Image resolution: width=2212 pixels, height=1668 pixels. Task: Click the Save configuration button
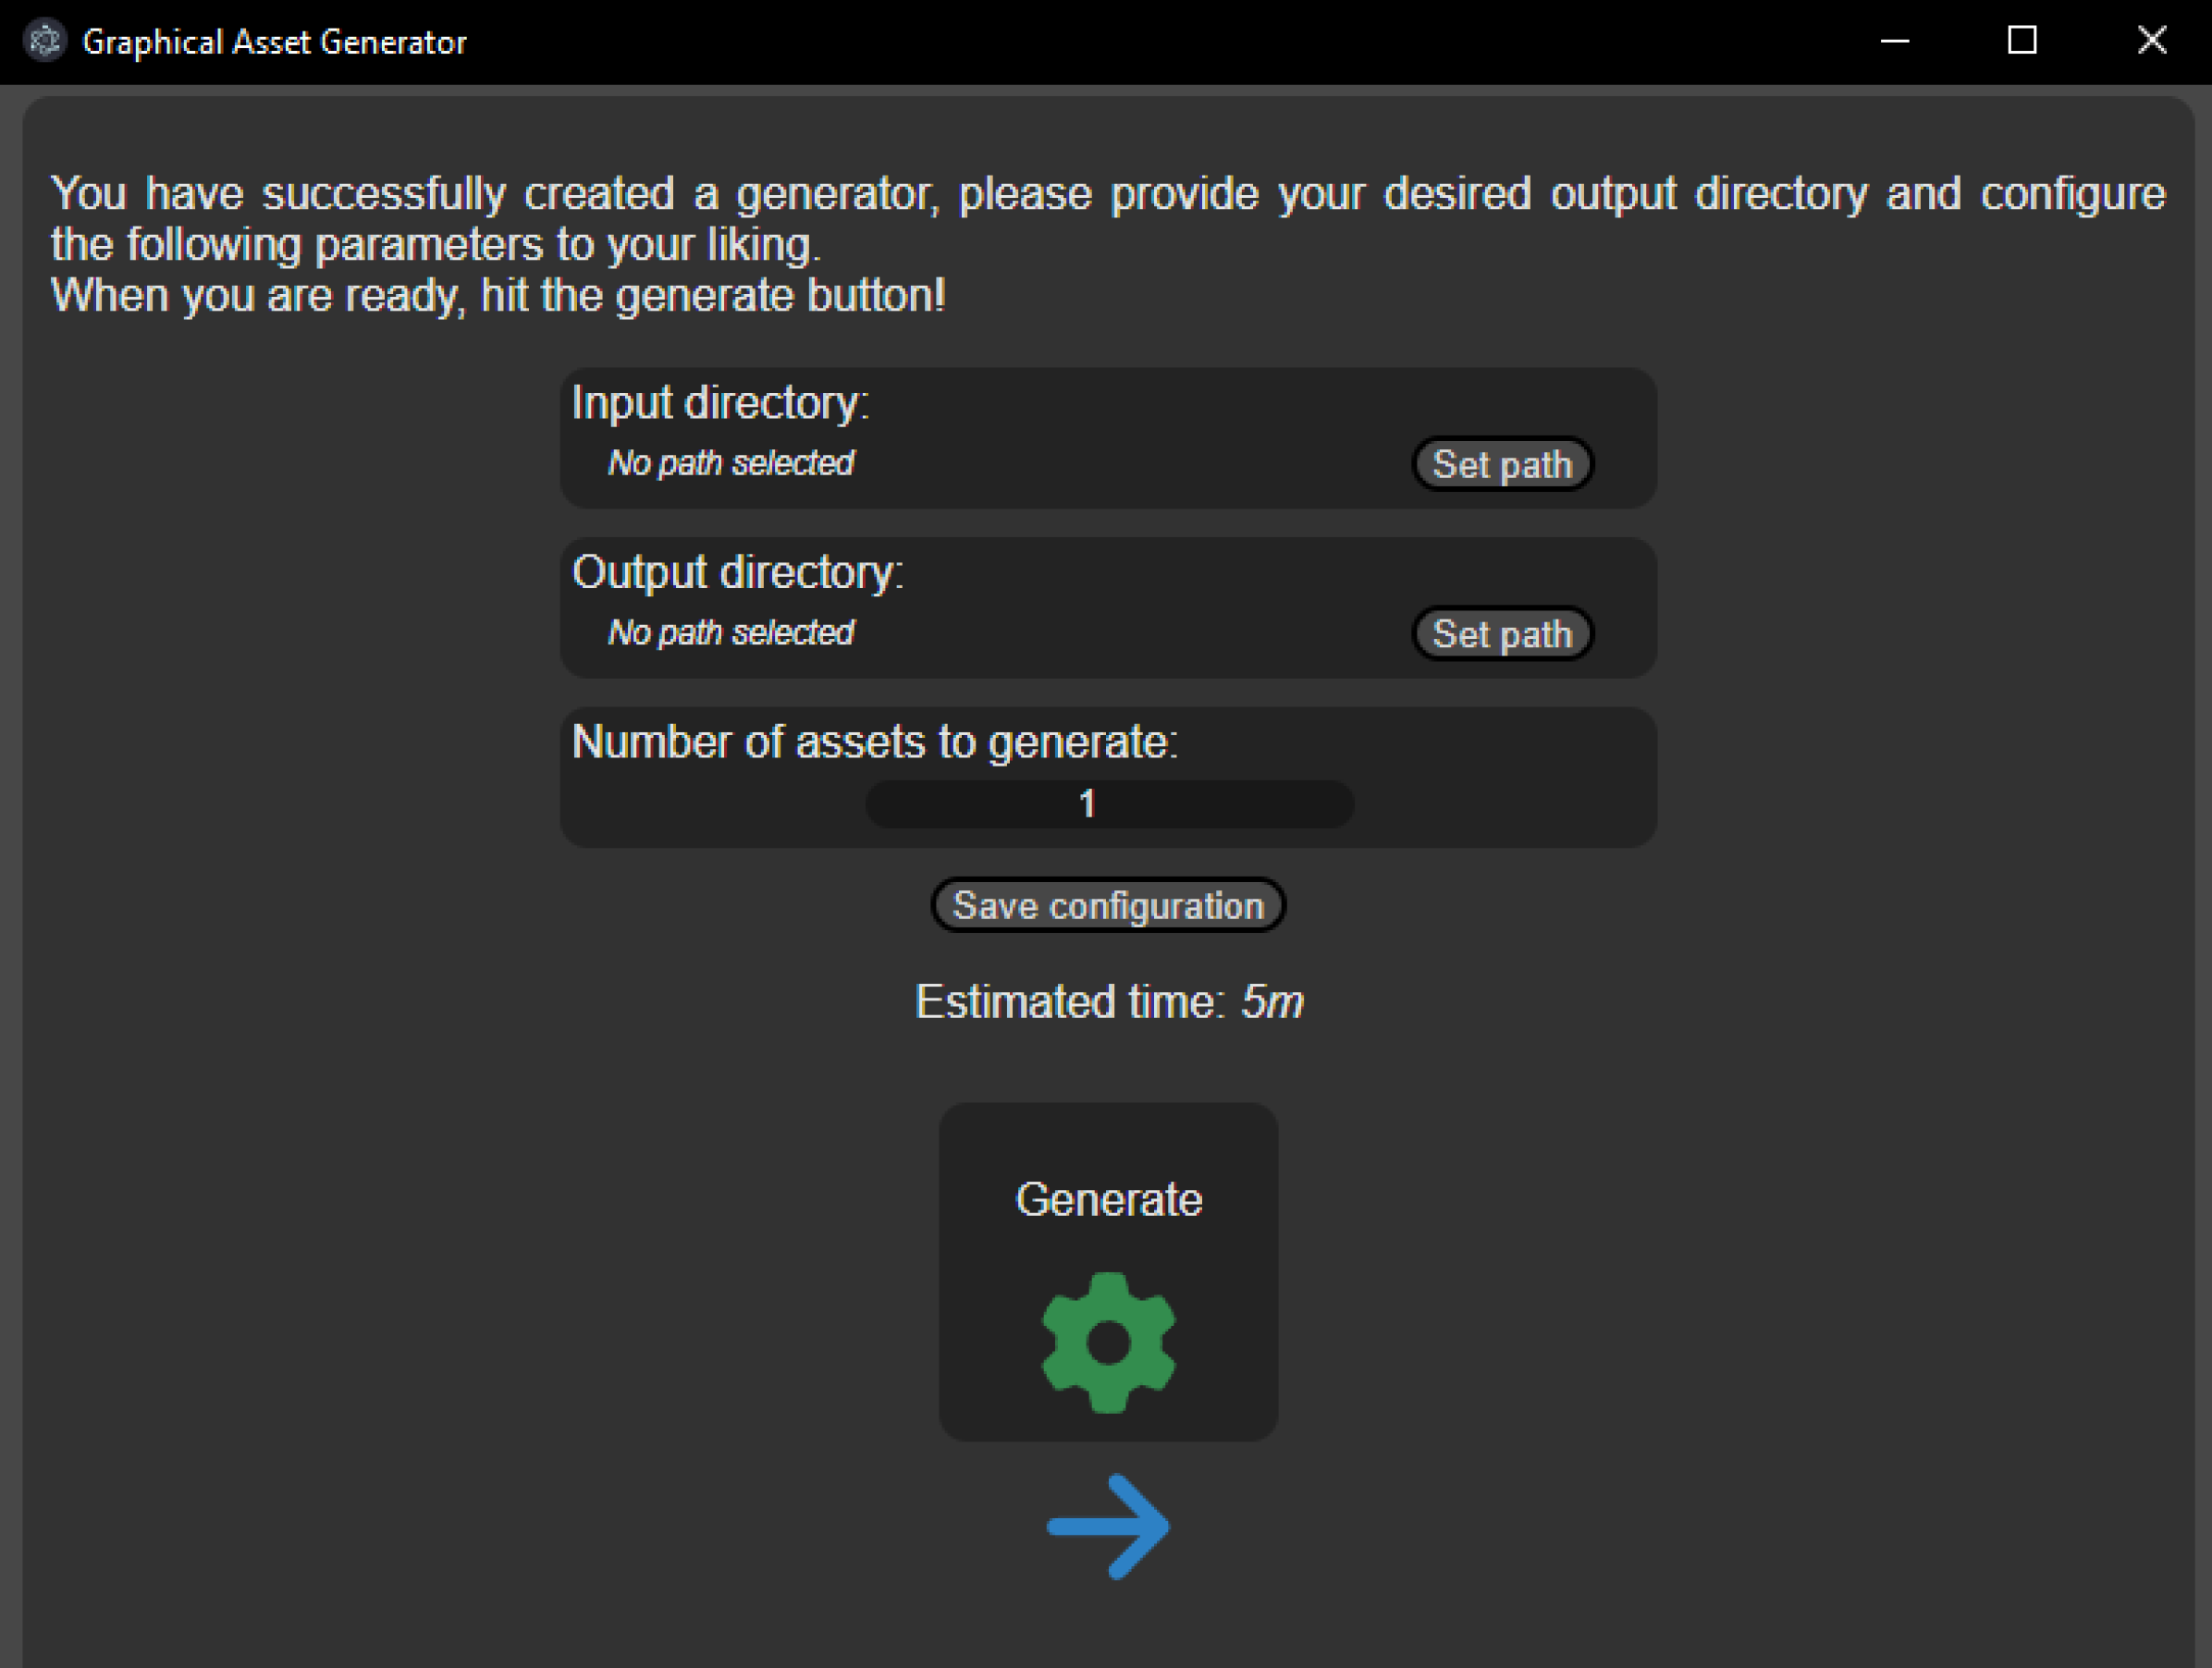[1108, 905]
